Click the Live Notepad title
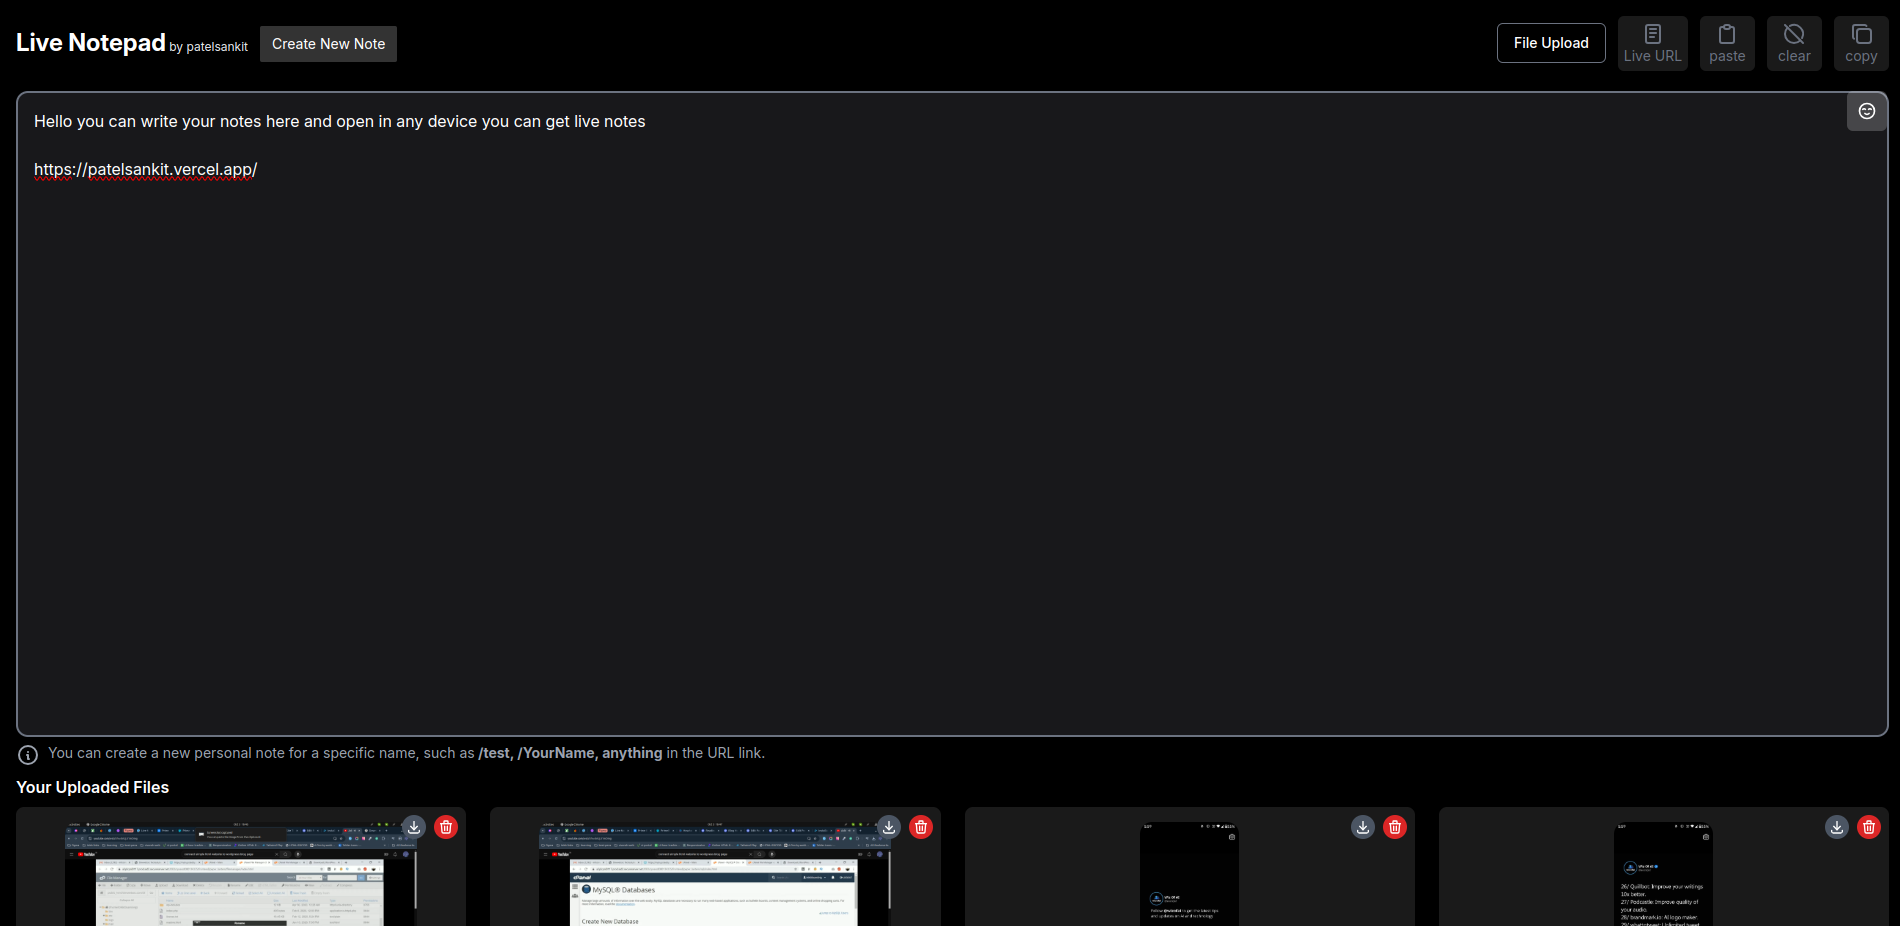 90,42
